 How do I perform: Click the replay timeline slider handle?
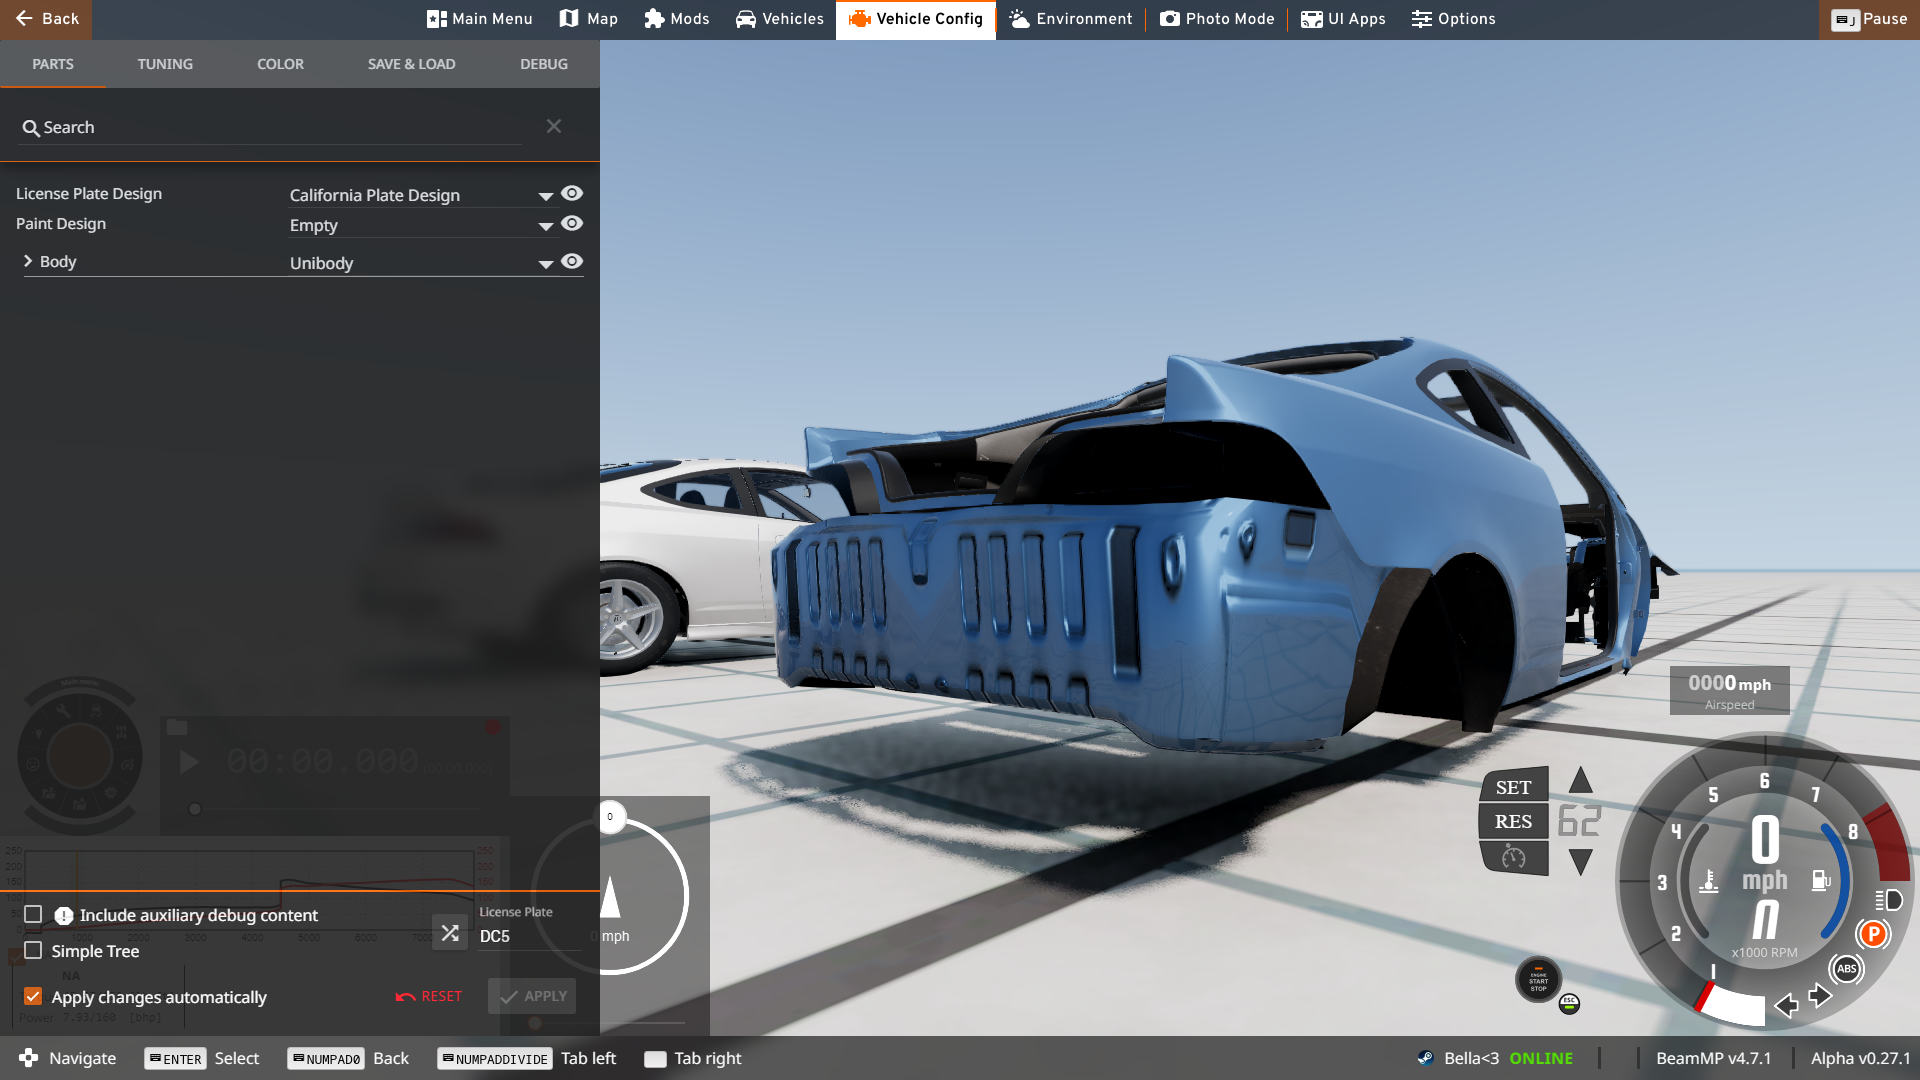point(195,809)
